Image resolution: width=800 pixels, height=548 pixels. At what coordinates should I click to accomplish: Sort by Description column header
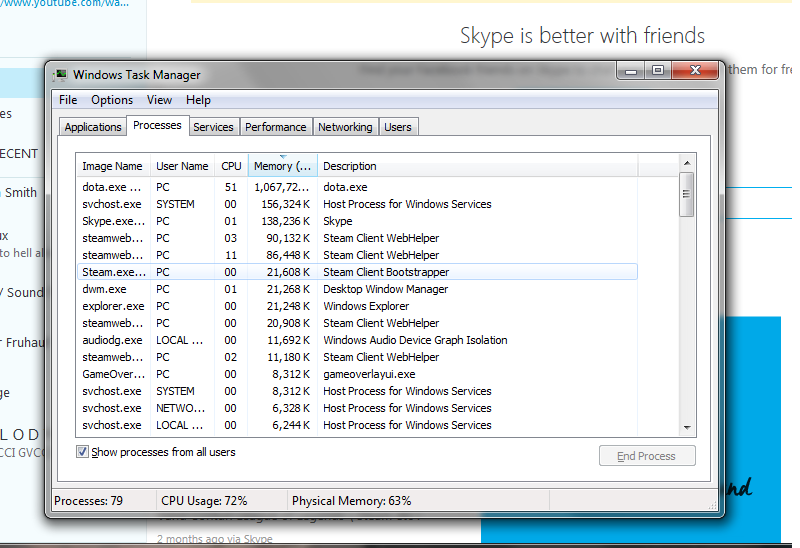pos(478,166)
